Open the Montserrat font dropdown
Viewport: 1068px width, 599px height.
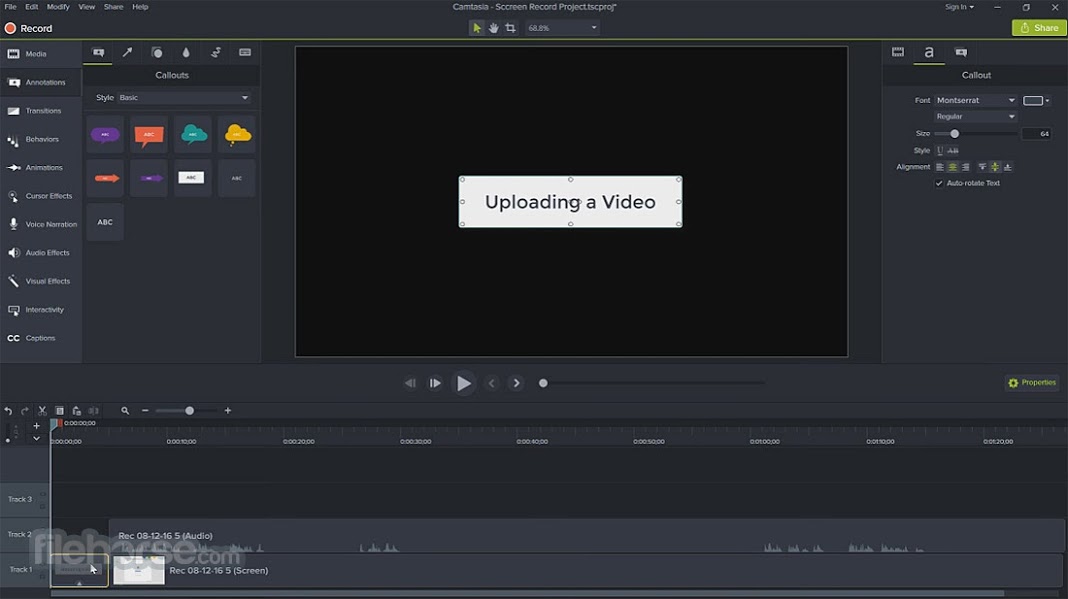(975, 100)
